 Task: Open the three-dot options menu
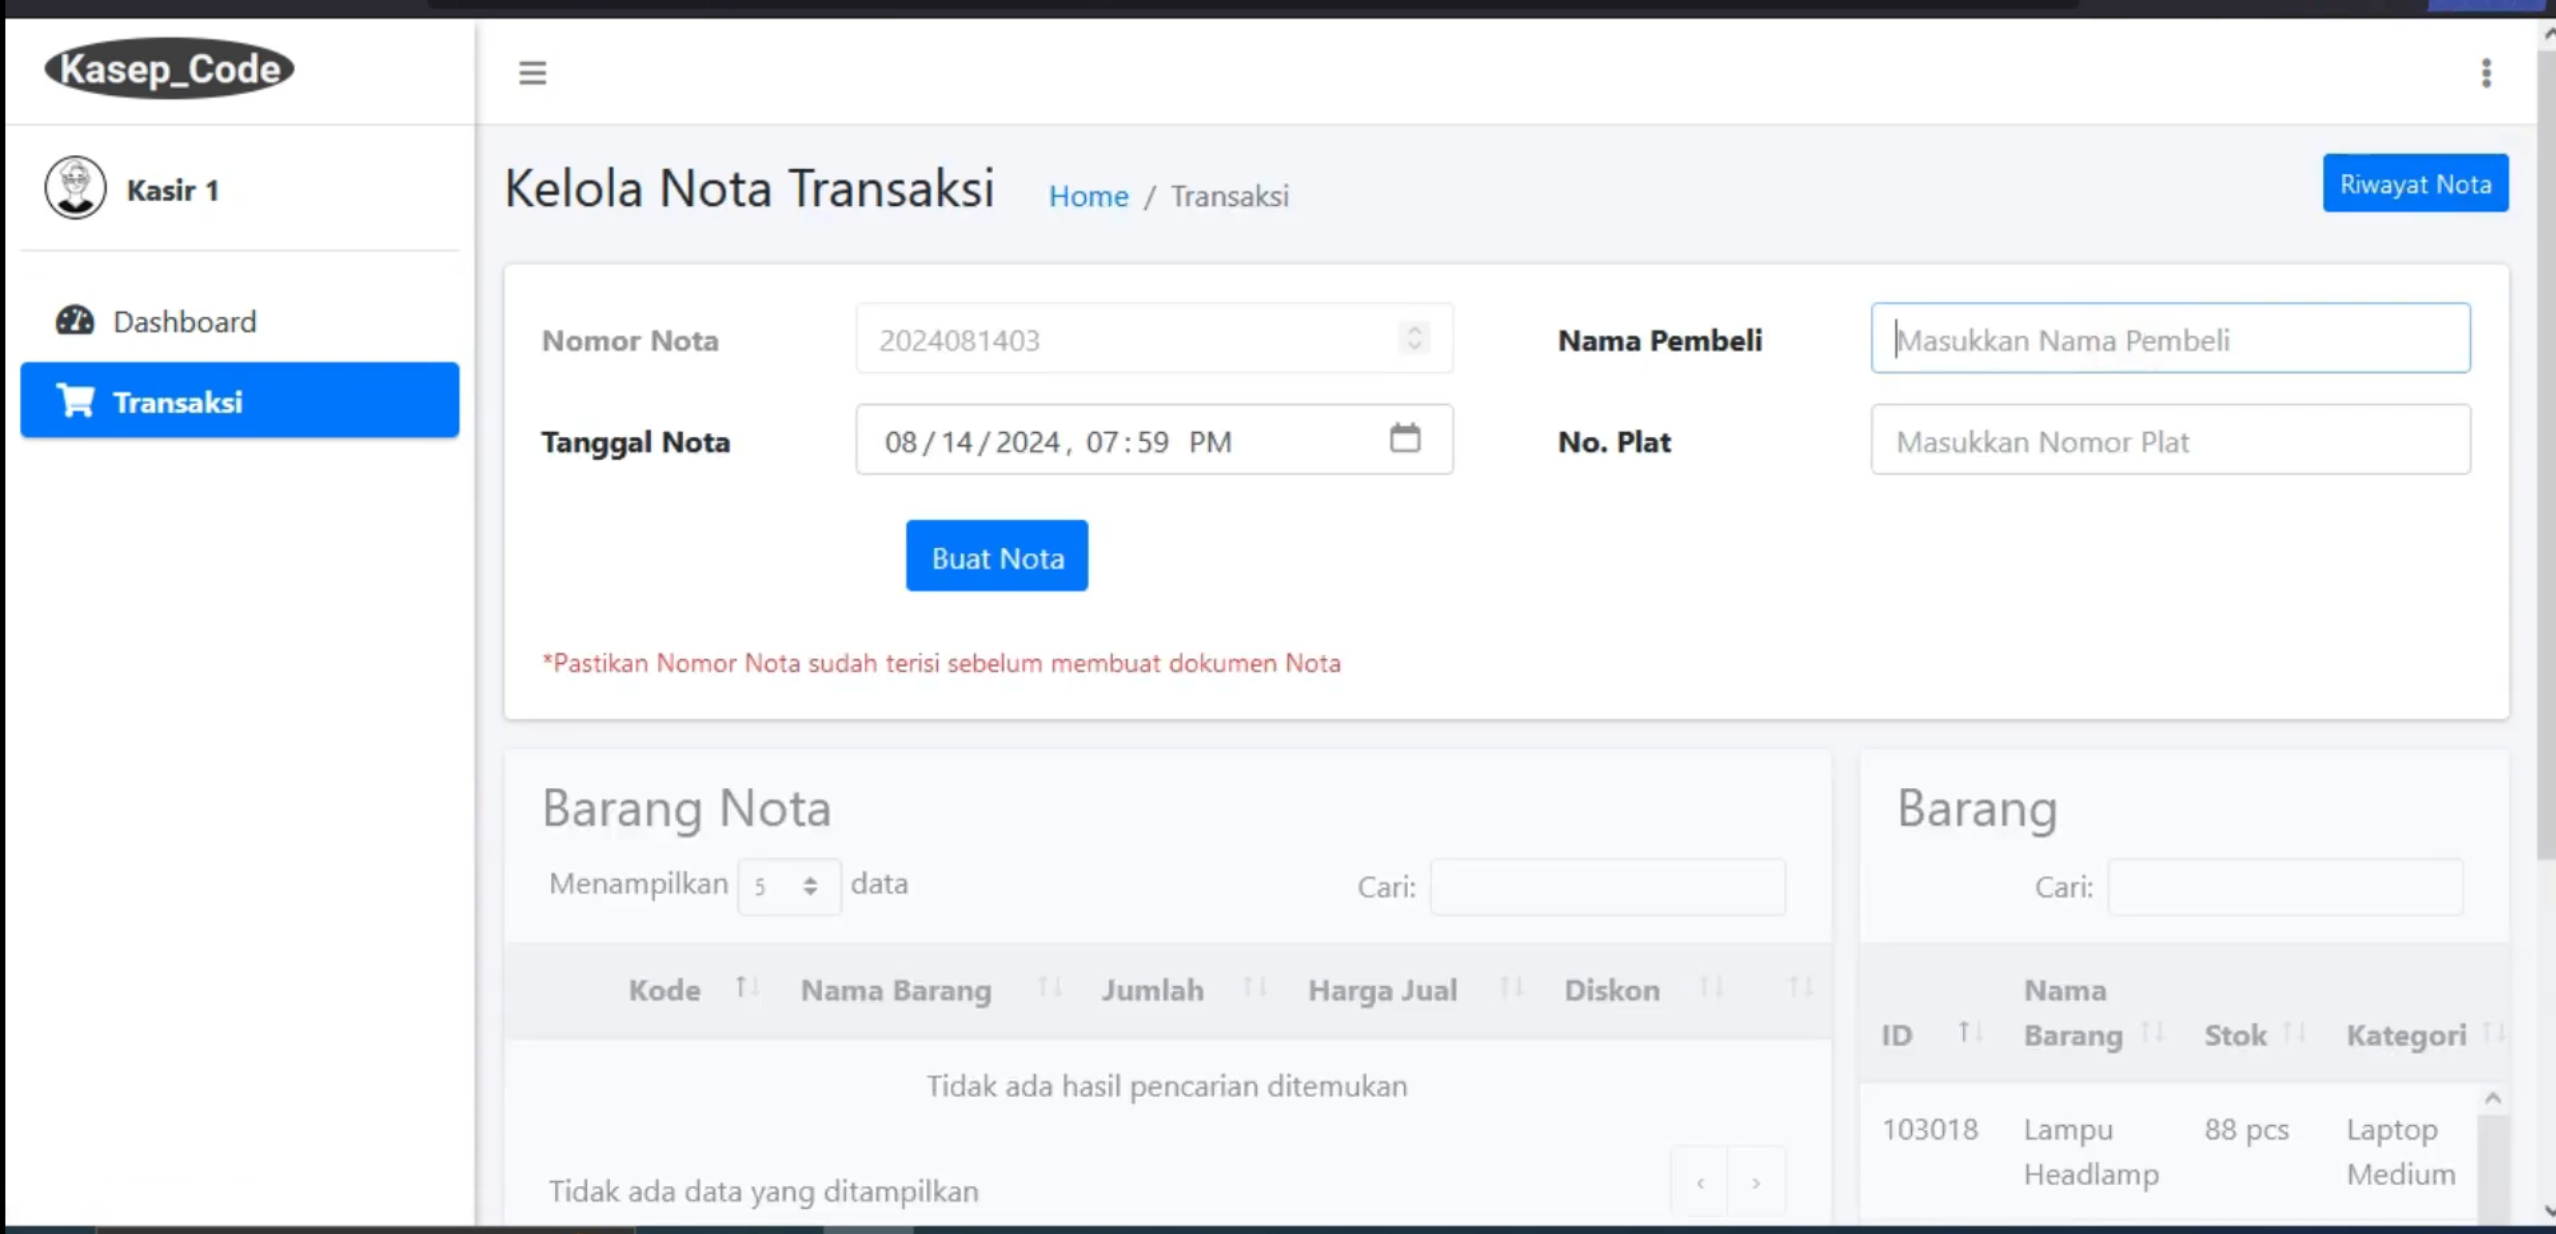click(x=2486, y=73)
